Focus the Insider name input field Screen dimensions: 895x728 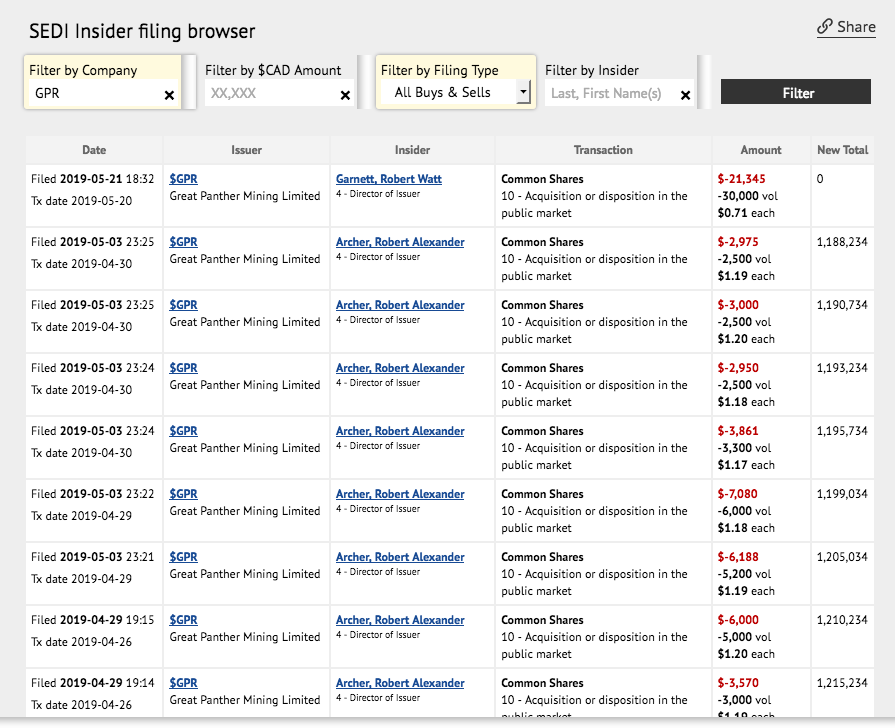610,93
